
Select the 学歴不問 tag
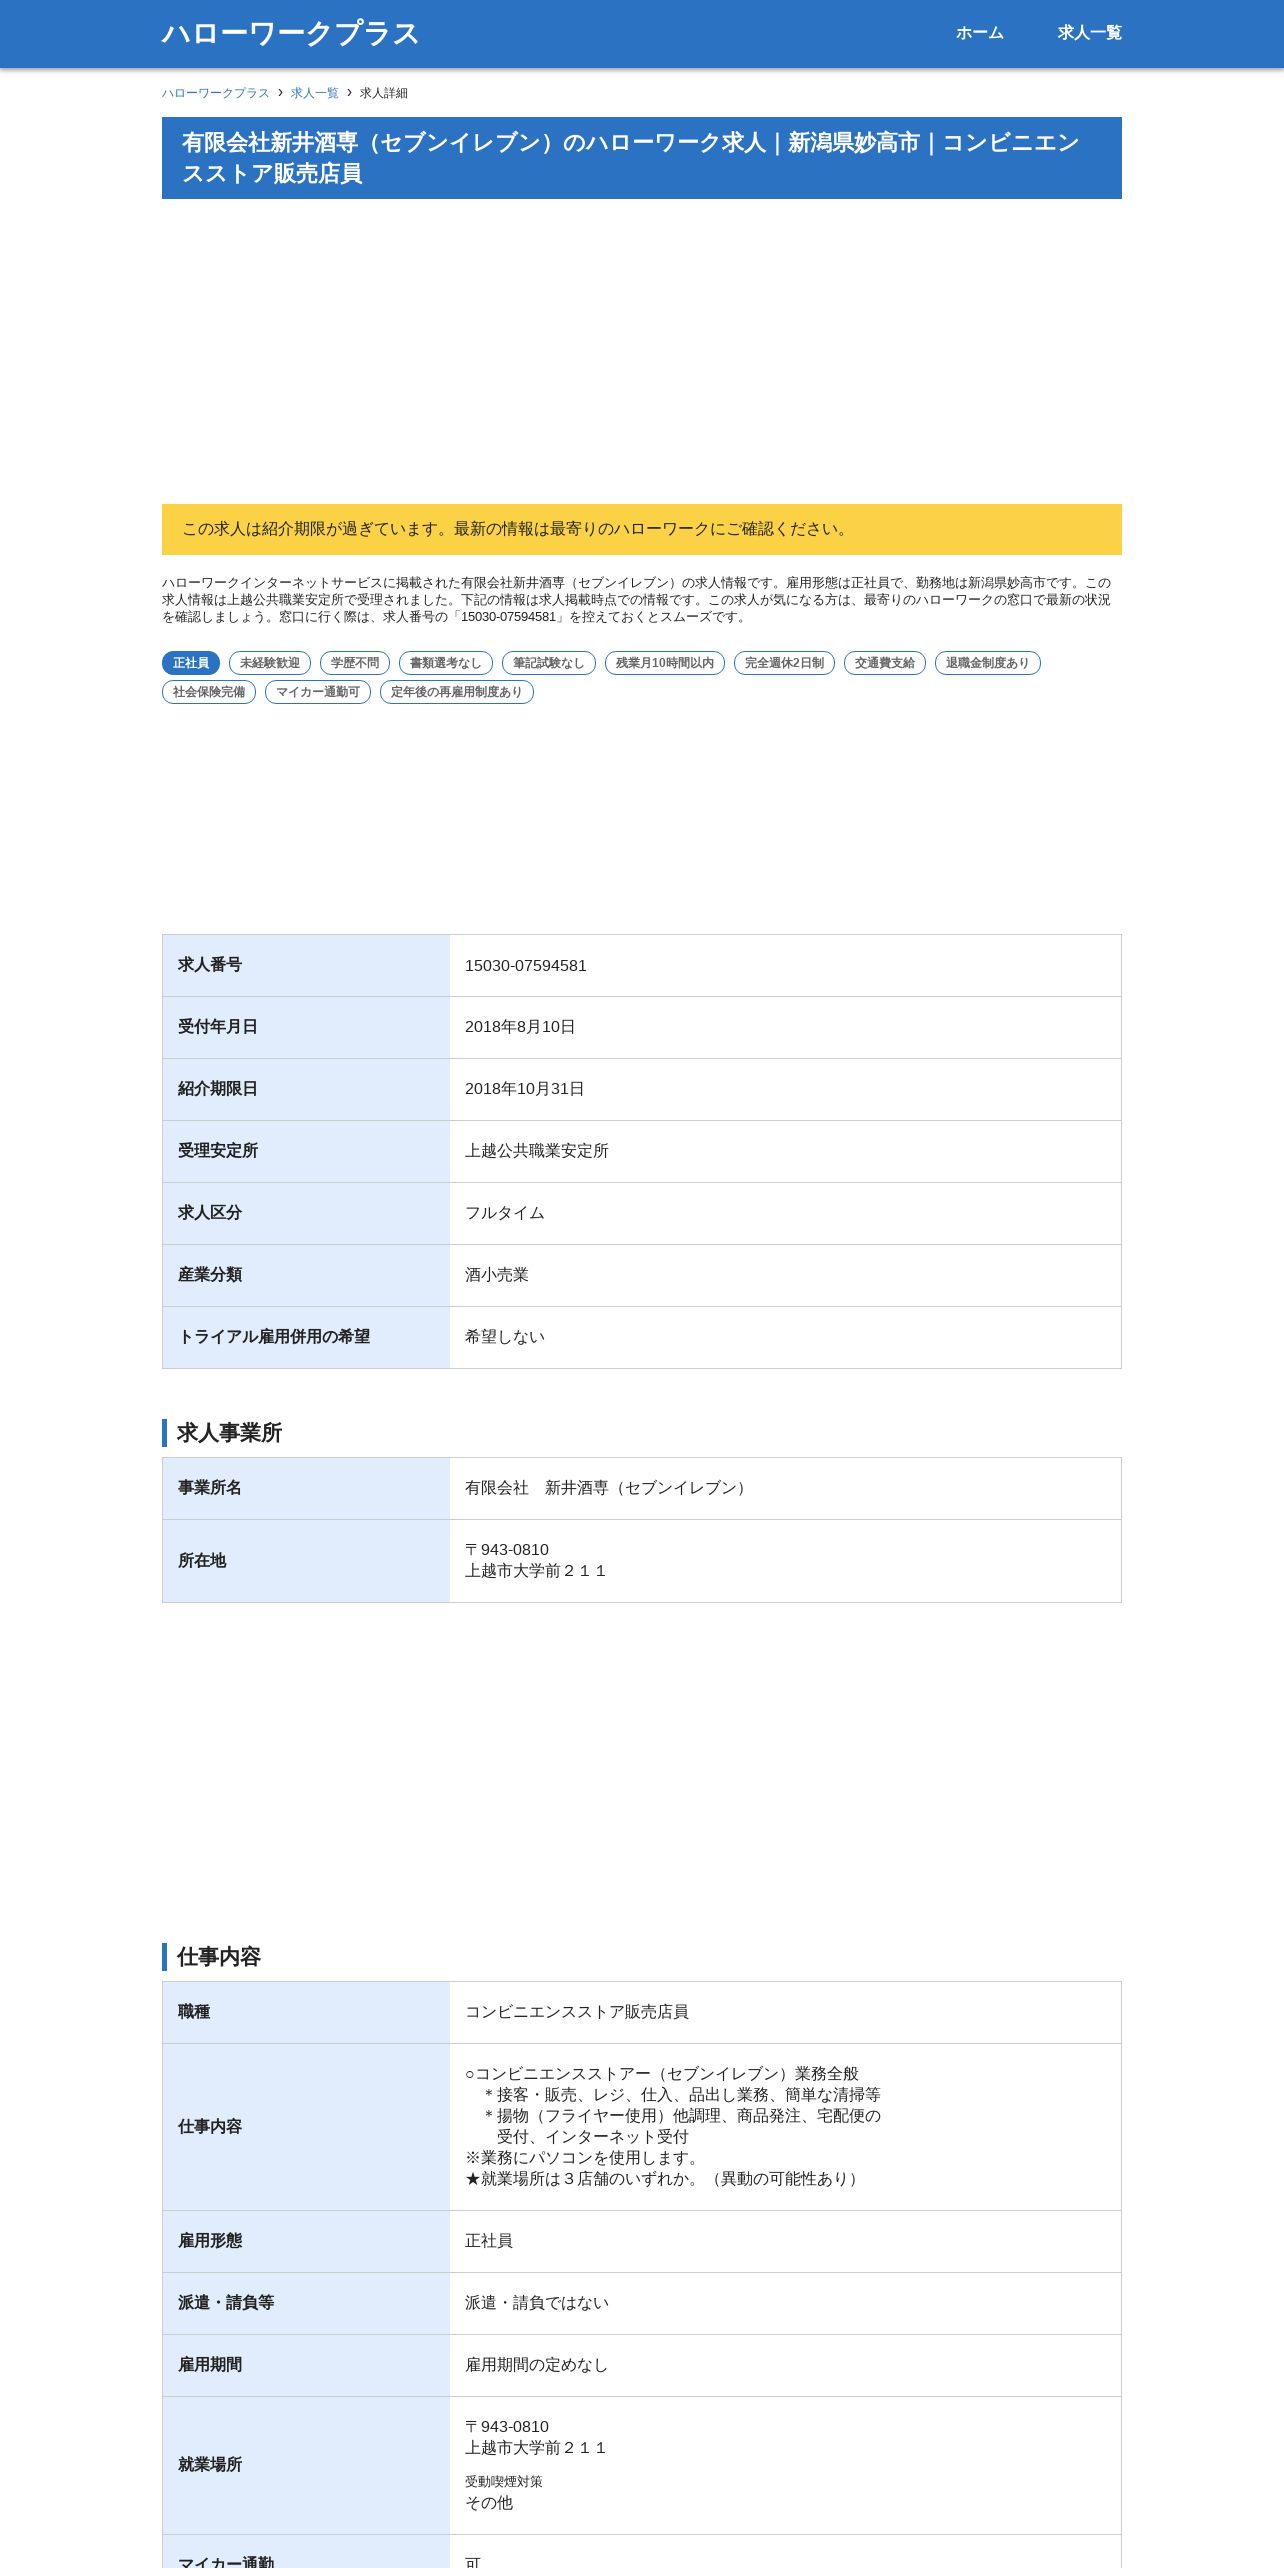coord(355,663)
